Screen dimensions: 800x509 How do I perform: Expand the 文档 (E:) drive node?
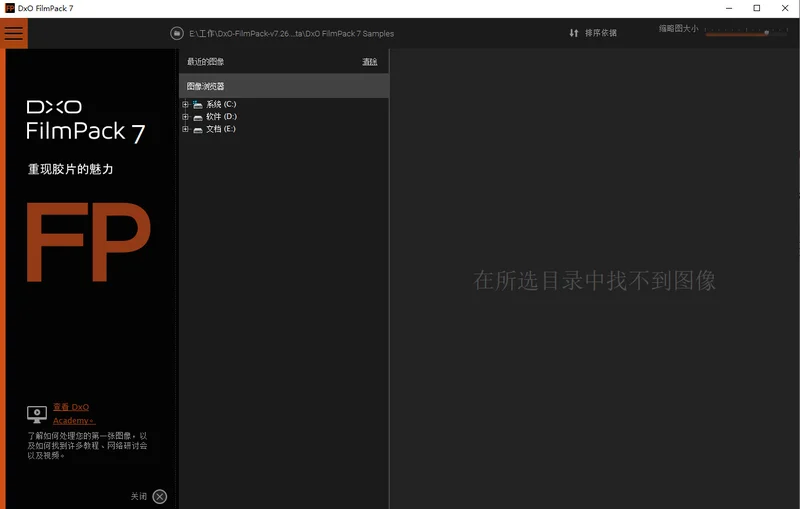[185, 129]
